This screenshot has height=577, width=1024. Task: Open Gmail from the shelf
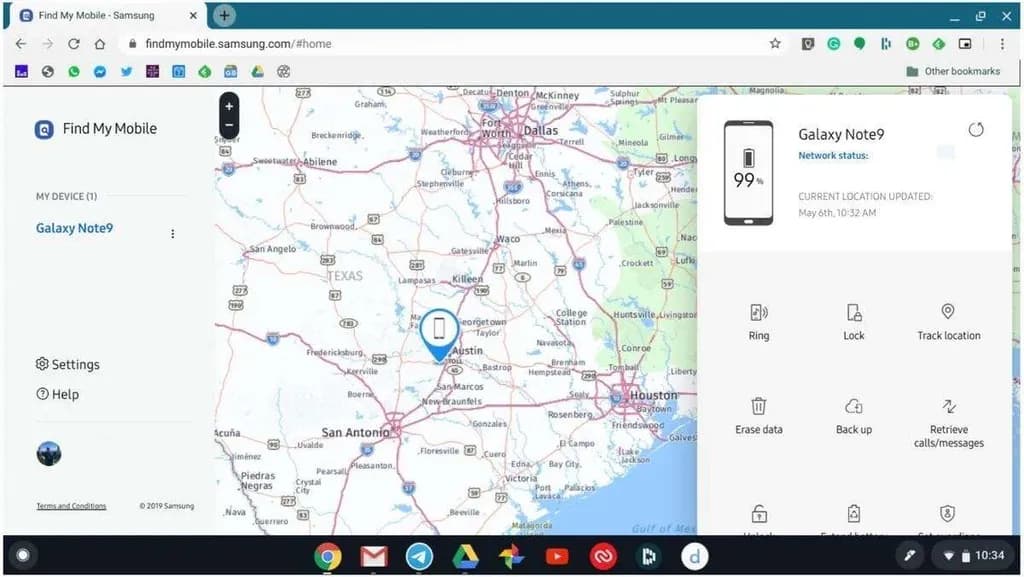[373, 556]
